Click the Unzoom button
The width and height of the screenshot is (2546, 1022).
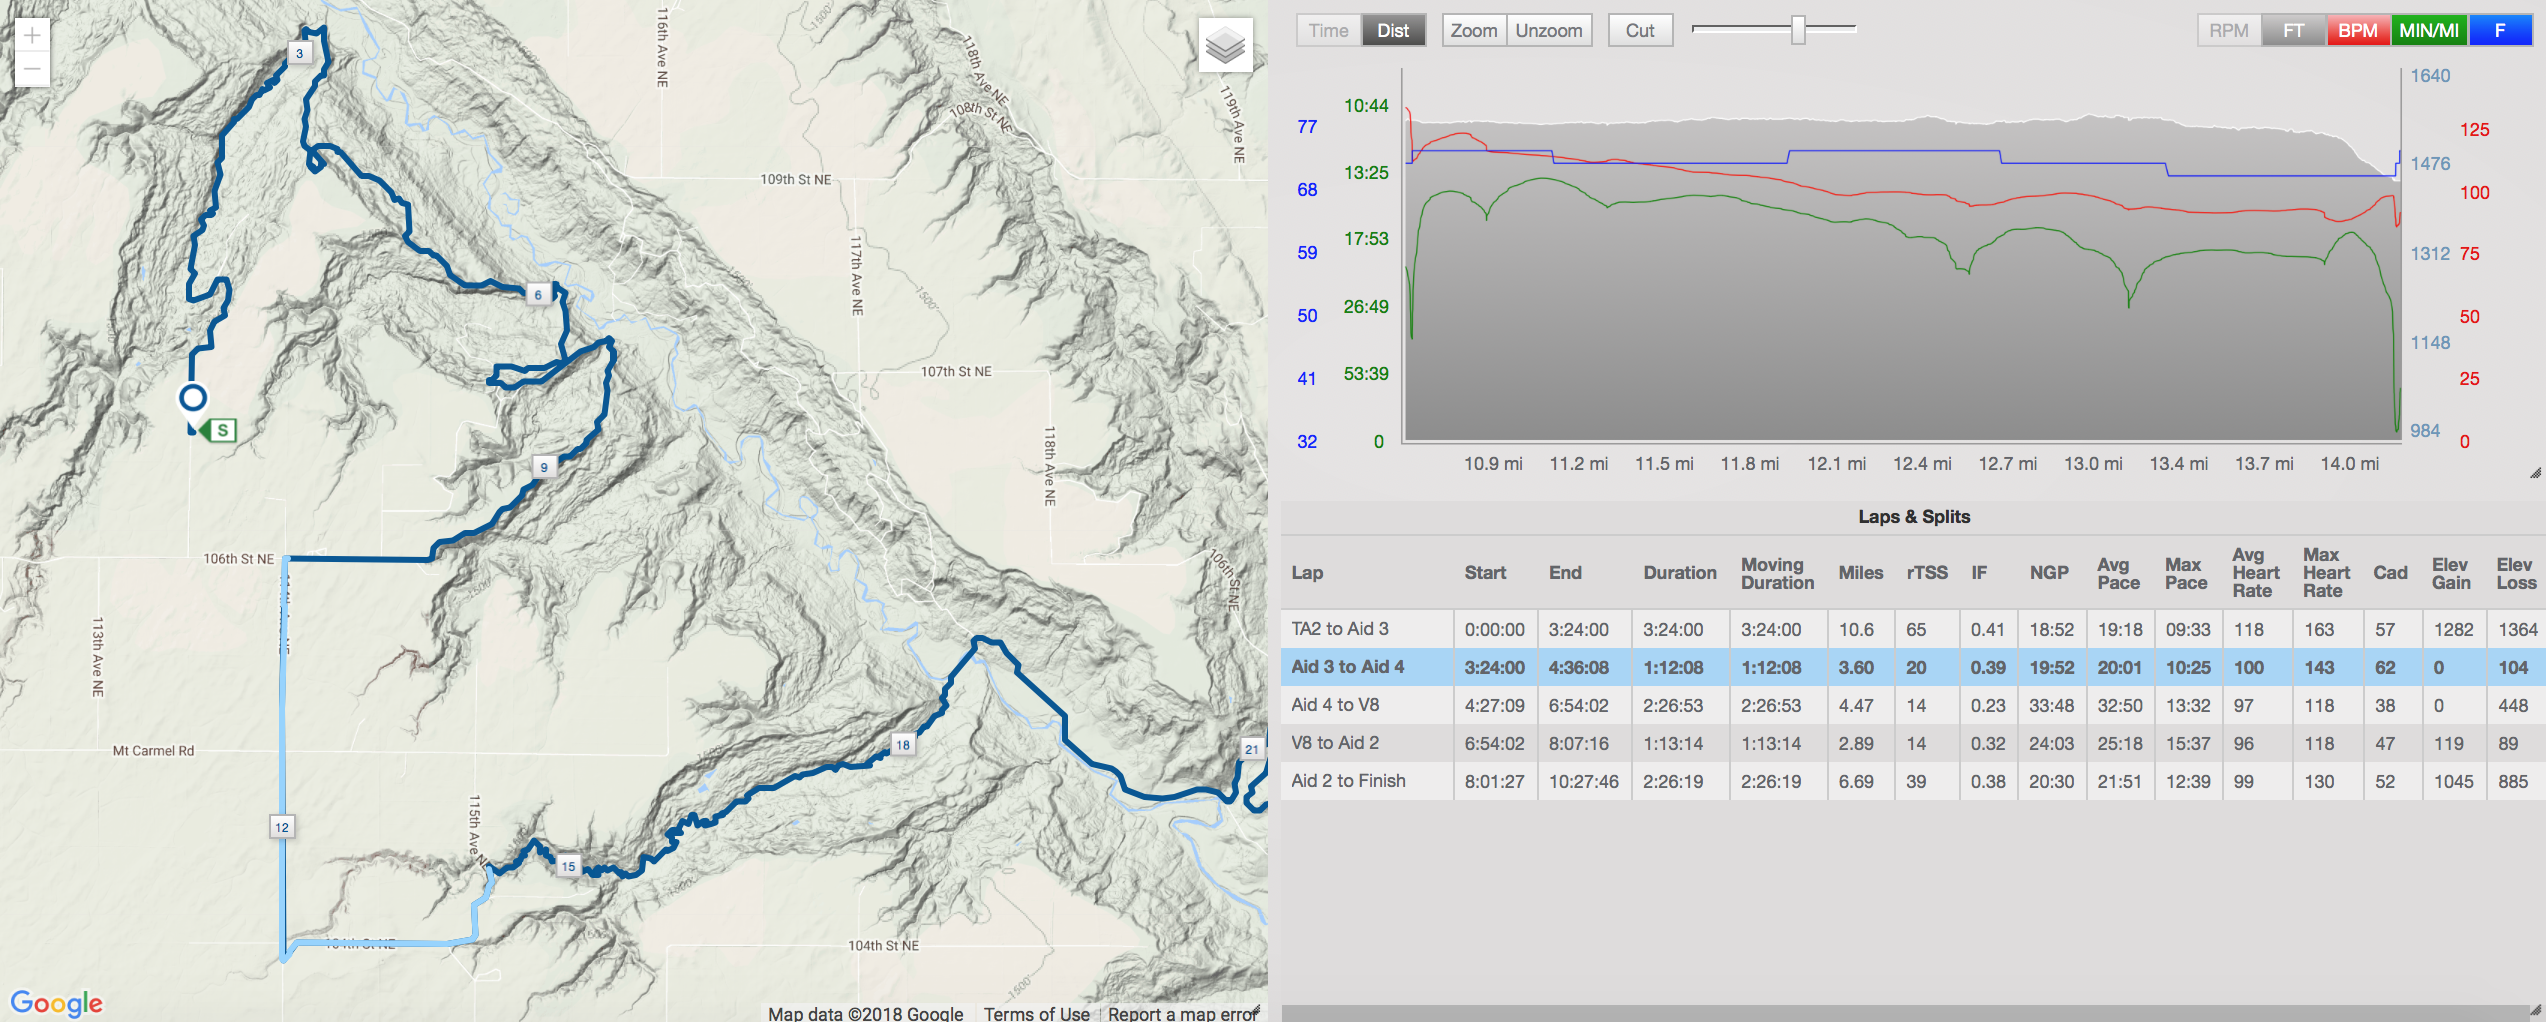tap(1549, 31)
